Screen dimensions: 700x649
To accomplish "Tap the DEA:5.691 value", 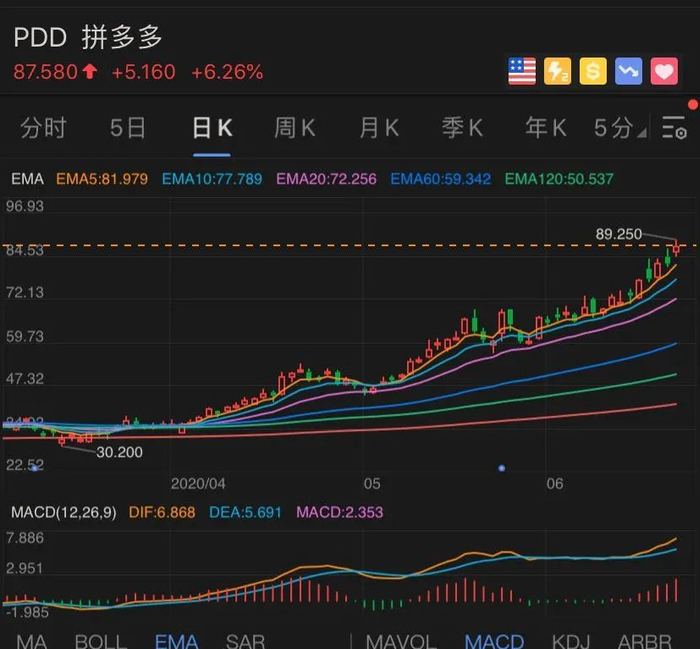I will click(245, 512).
